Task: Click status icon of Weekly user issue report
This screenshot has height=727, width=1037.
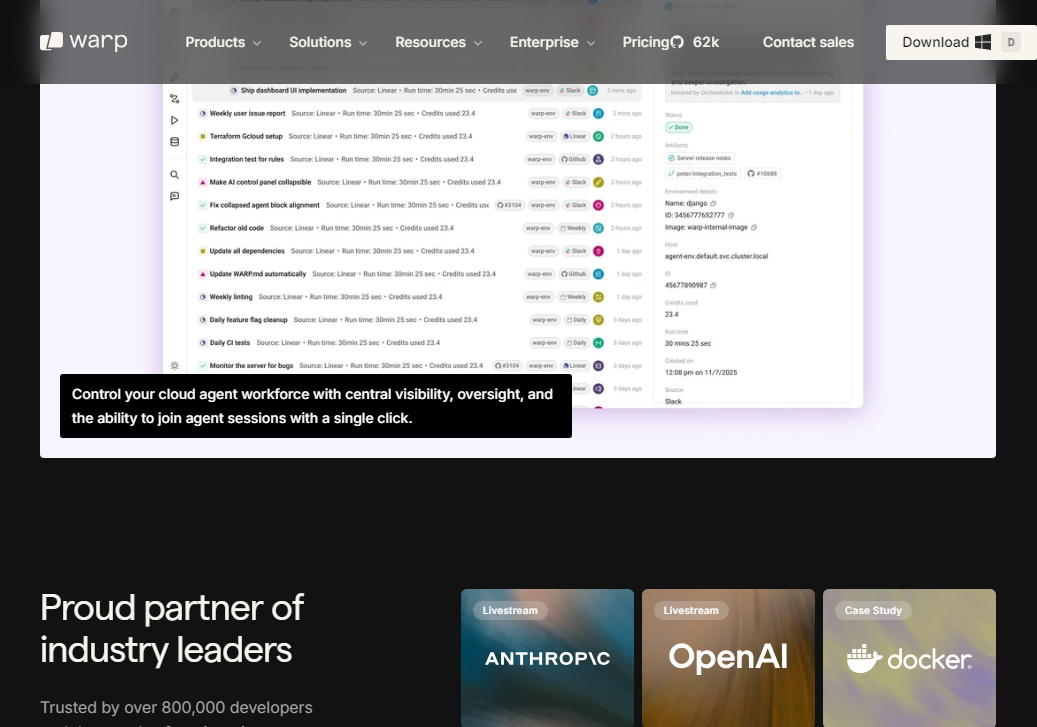Action: 202,113
